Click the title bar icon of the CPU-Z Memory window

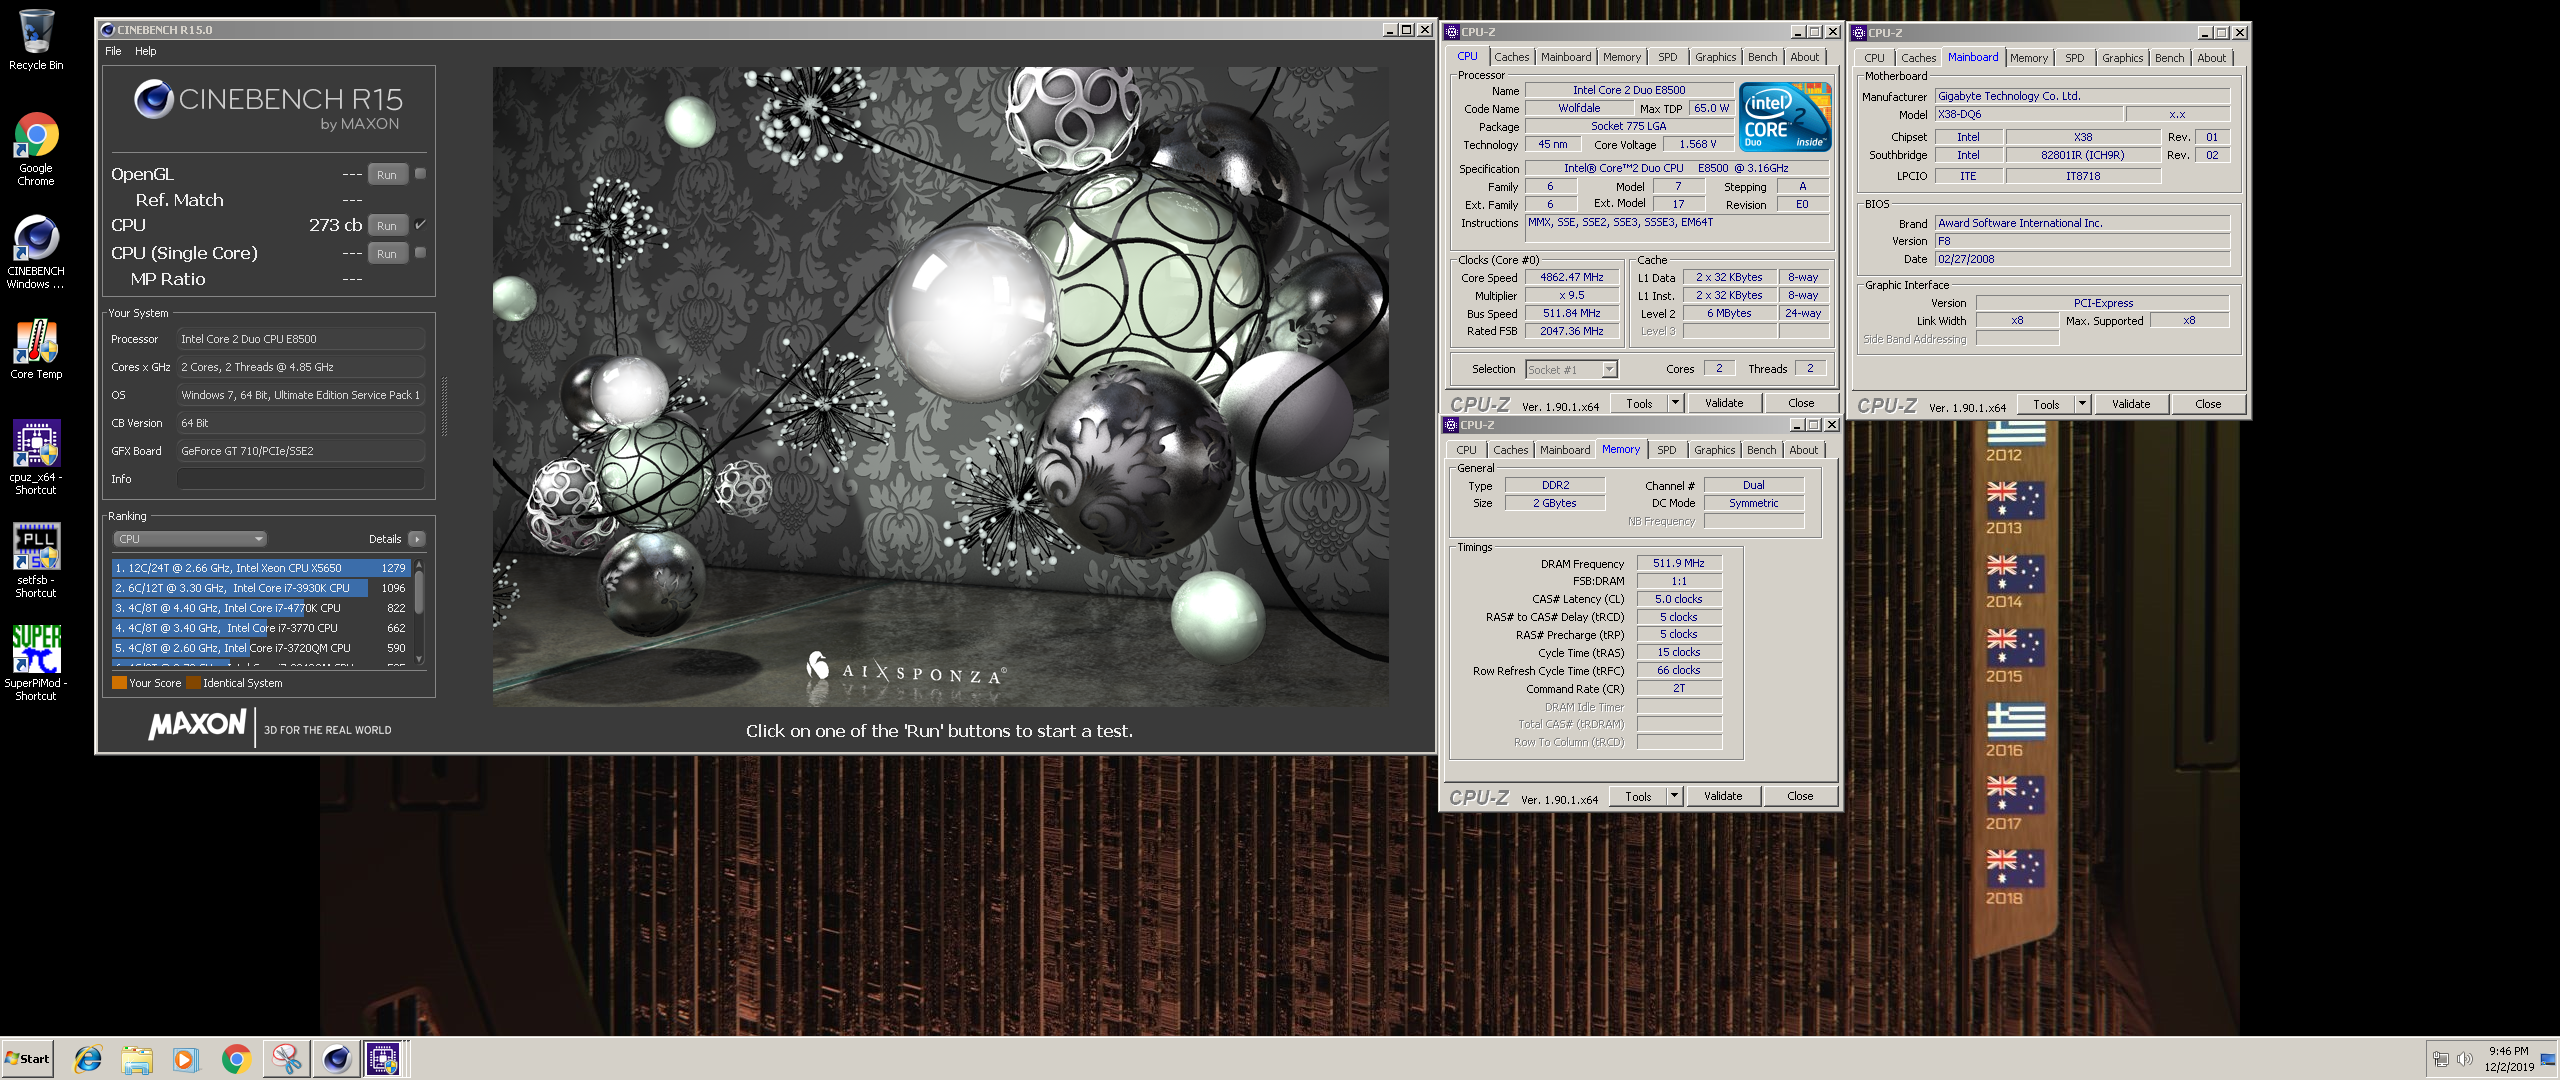[1451, 425]
